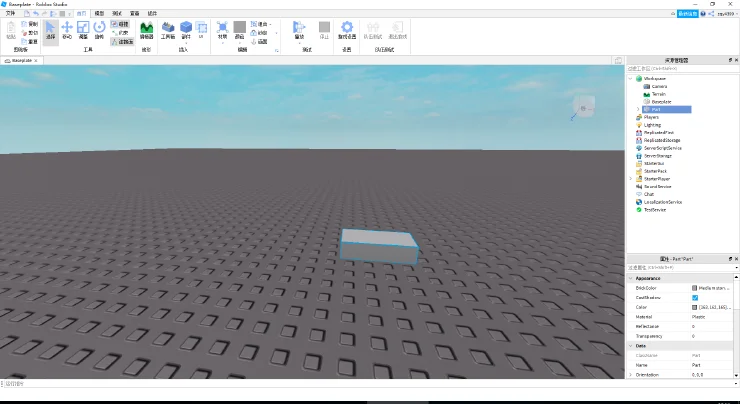Click the Paste clipboard icon
This screenshot has height=404, width=740.
pyautogui.click(x=11, y=31)
